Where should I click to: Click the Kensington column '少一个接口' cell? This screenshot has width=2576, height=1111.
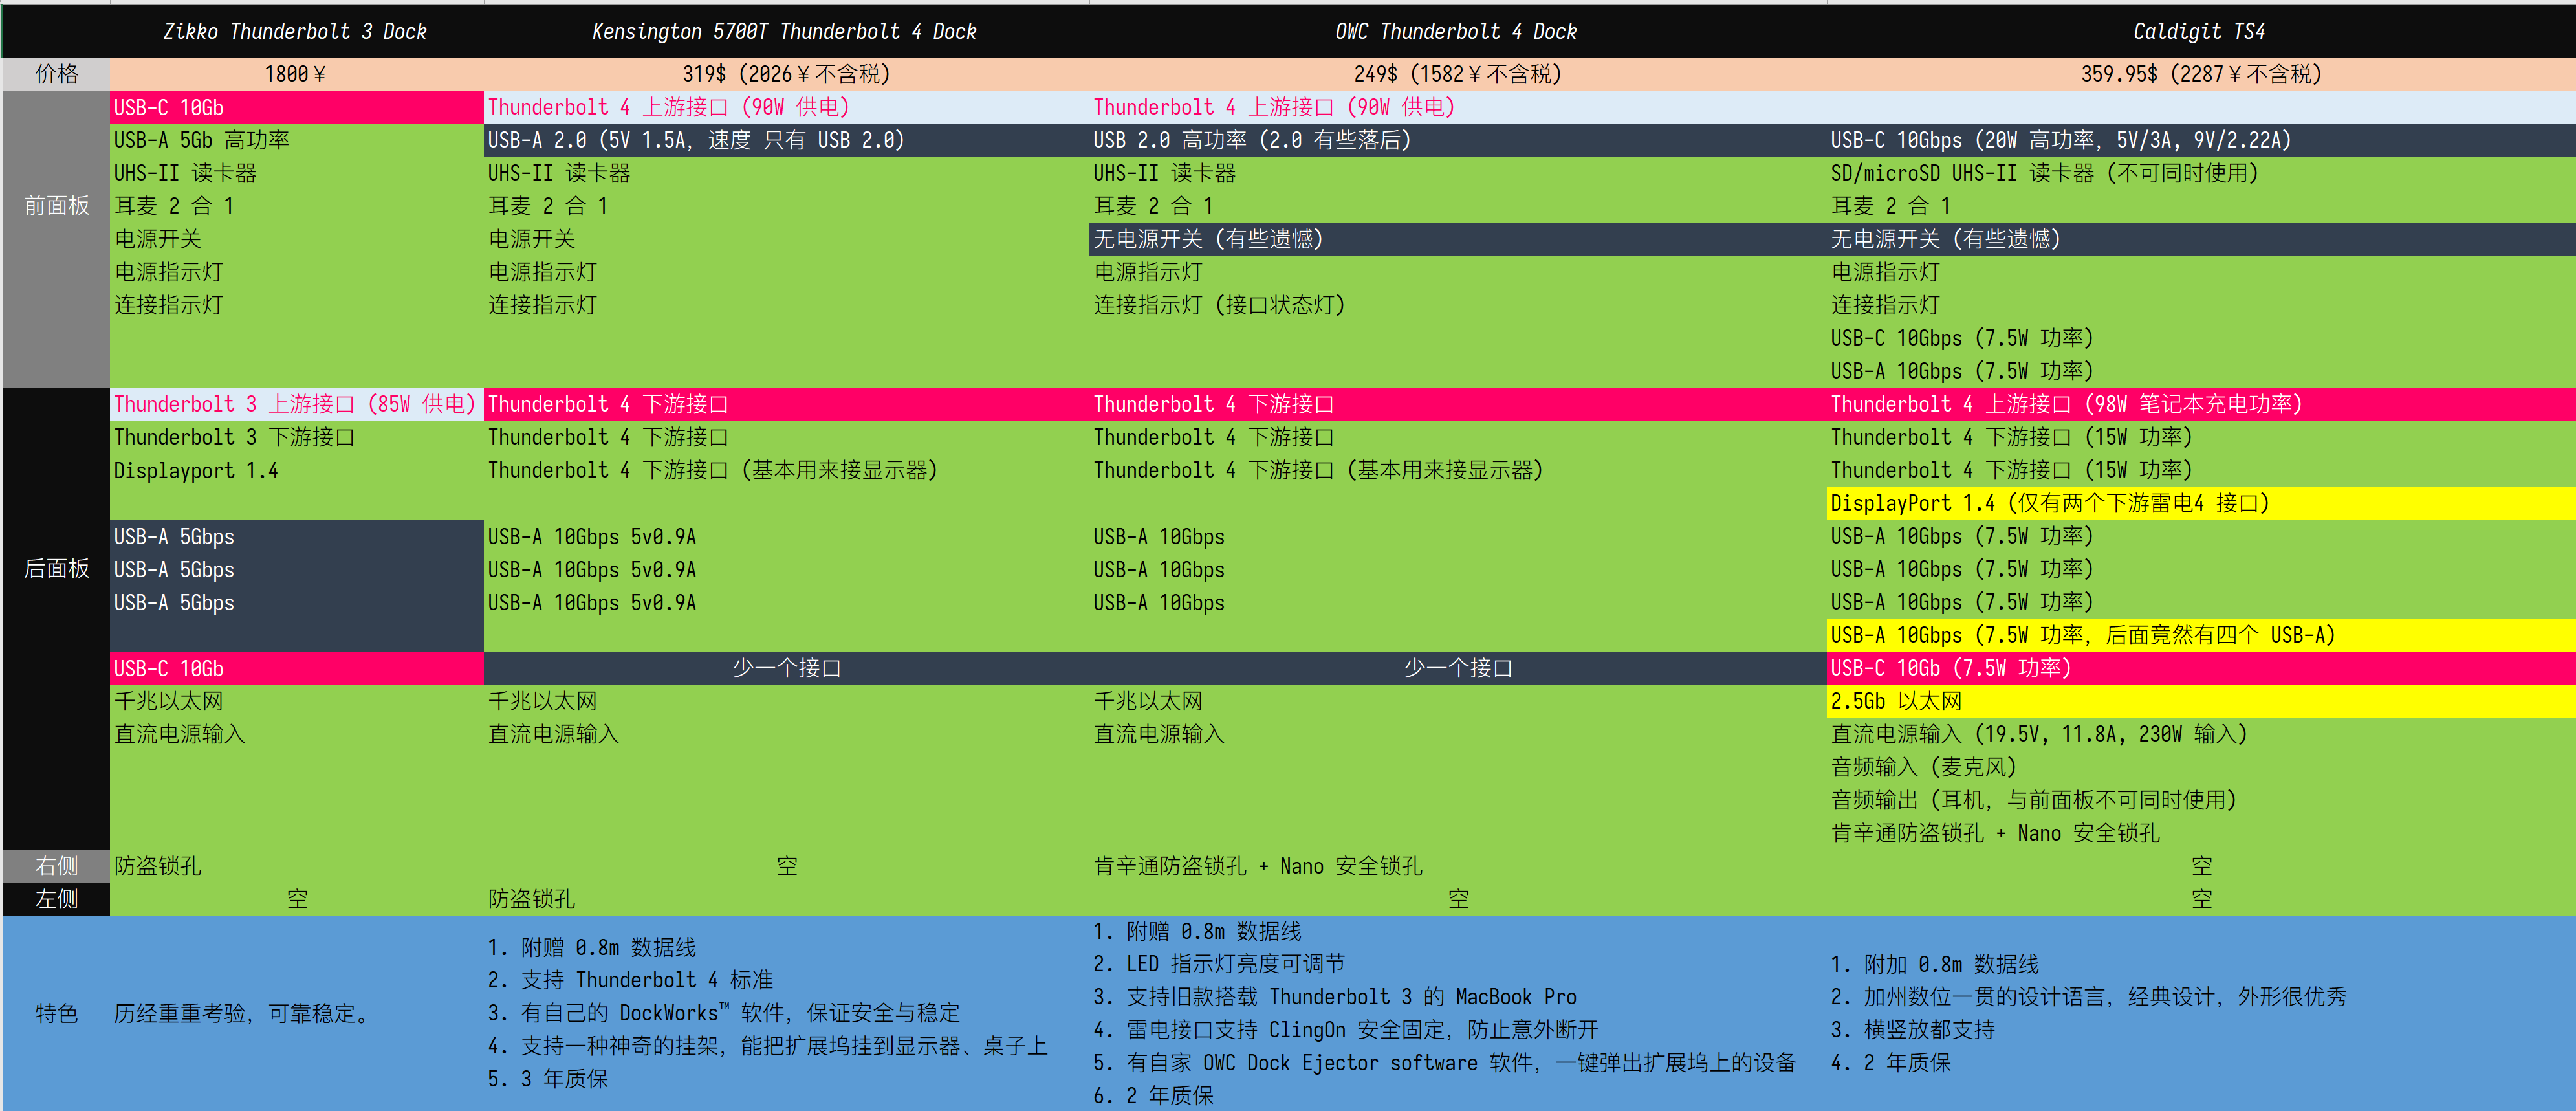(x=786, y=668)
